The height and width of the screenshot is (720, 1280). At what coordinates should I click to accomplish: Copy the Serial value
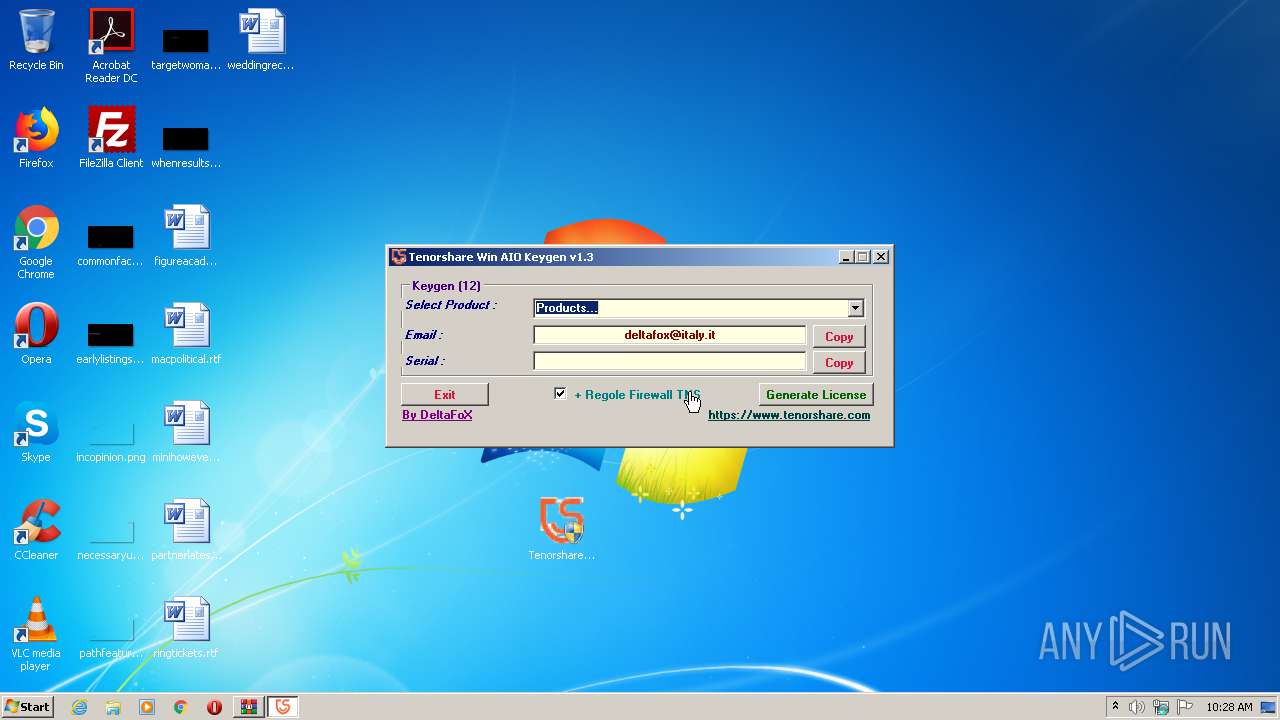(839, 362)
